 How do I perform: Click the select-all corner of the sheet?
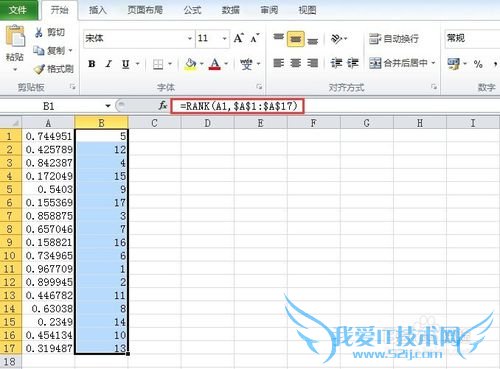11,123
